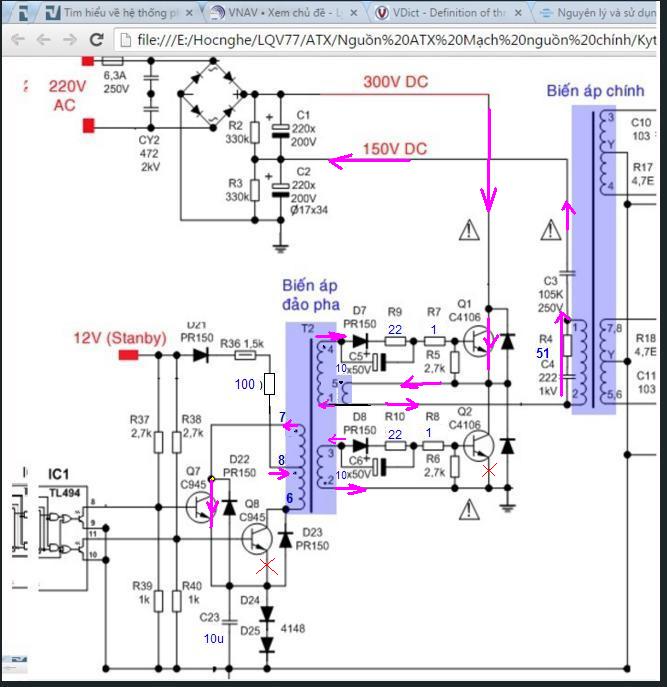Focus the file:///E:/Hocnghe address bar
The width and height of the screenshot is (667, 687).
coord(386,40)
